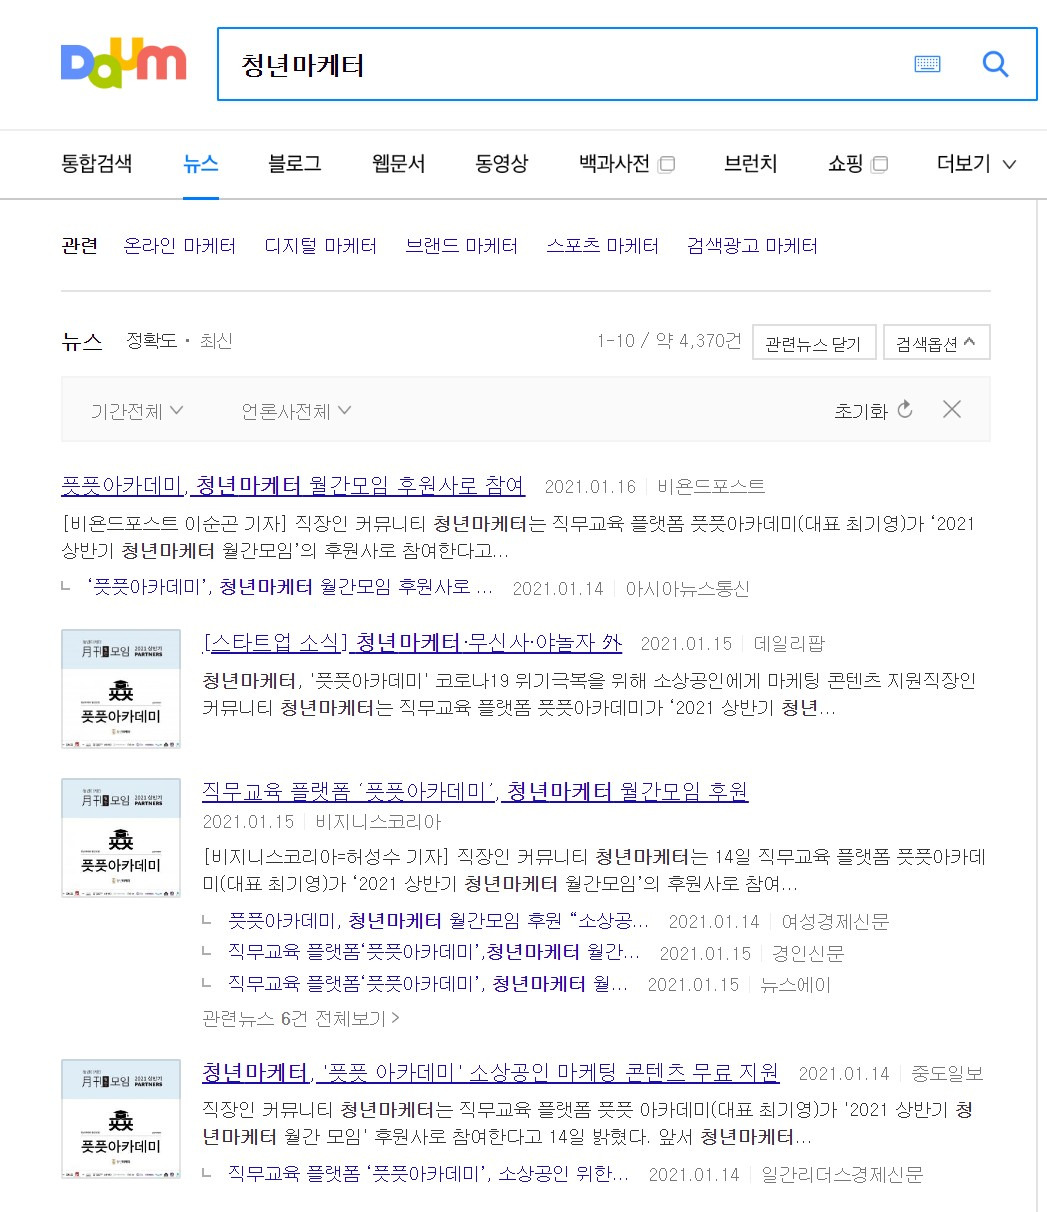Screen dimensions: 1047x1212
Task: Switch to the 통합검색 tab
Action: point(96,163)
